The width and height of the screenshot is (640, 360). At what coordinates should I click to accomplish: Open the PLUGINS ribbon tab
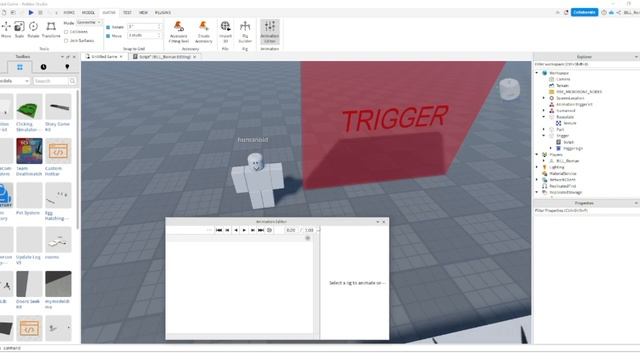(163, 13)
